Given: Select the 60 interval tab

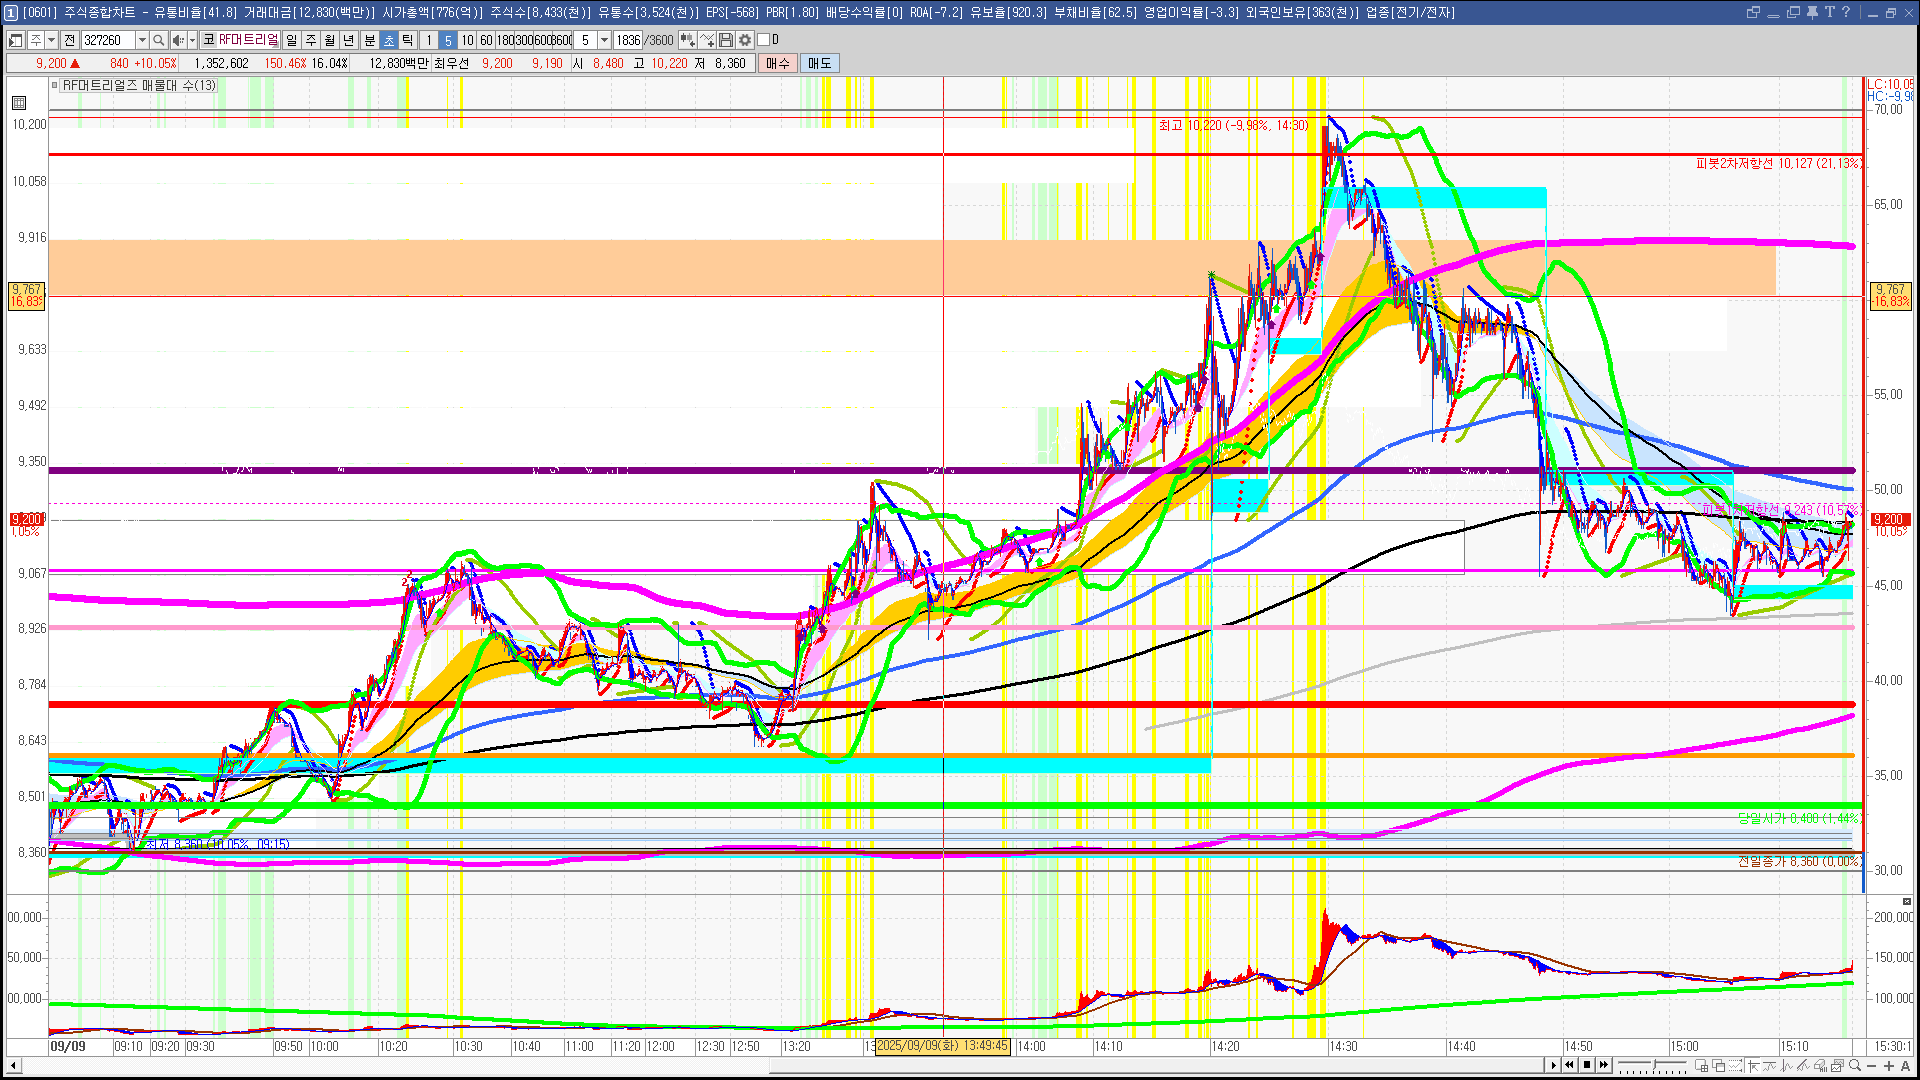Looking at the screenshot, I should [x=486, y=40].
